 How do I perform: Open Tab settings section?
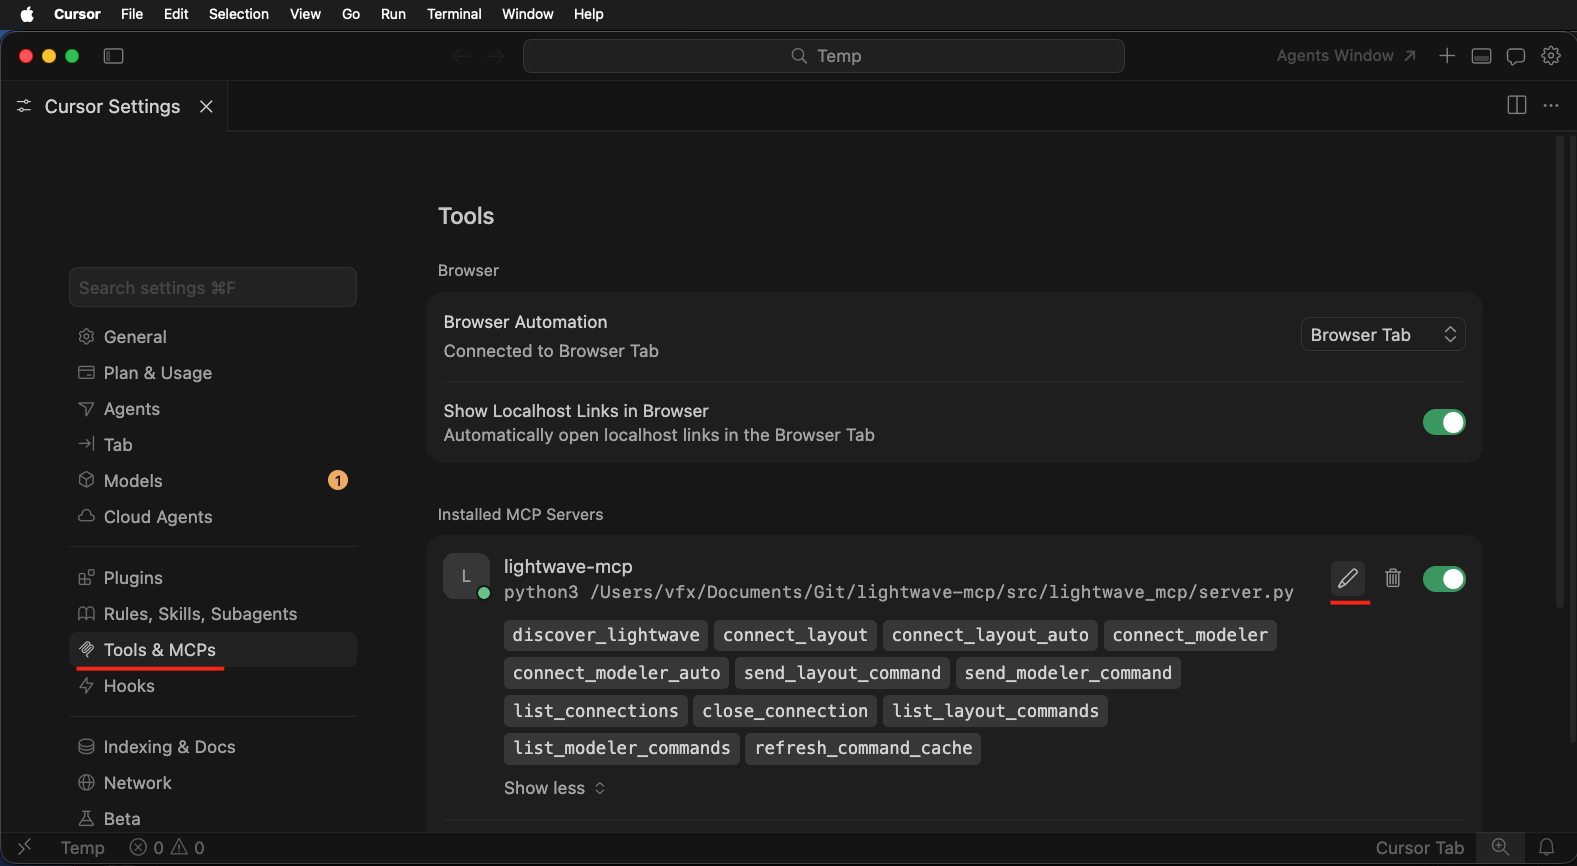tap(213, 445)
